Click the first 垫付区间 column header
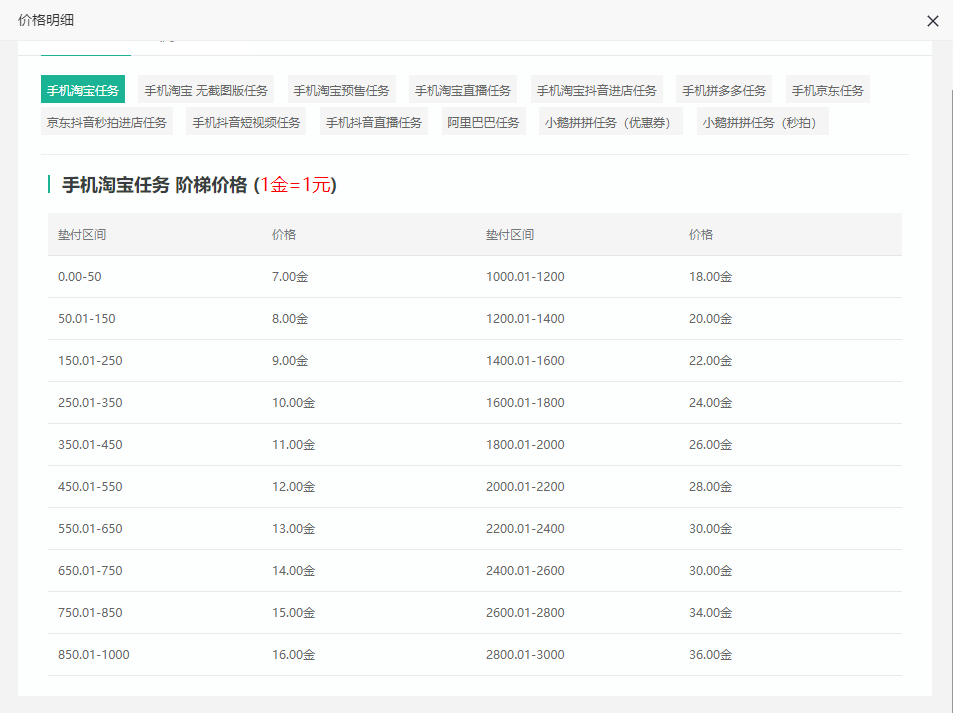This screenshot has height=713, width=953. click(82, 235)
